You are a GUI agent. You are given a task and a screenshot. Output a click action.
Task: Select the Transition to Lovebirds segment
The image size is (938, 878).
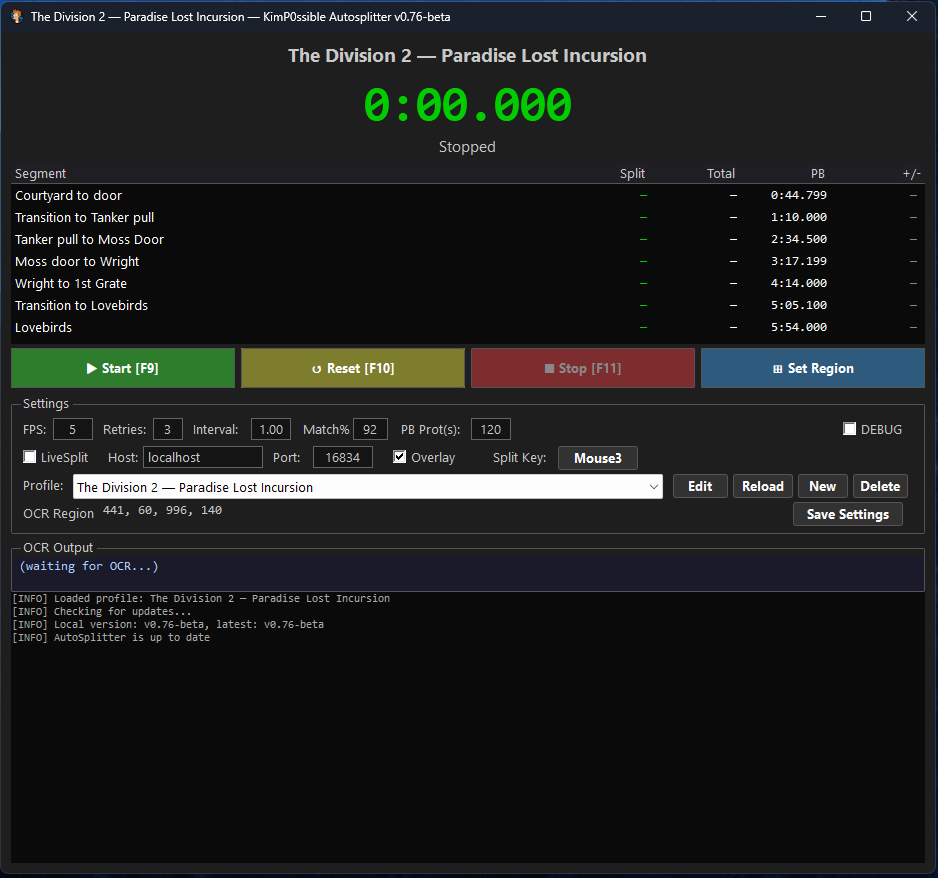[468, 306]
